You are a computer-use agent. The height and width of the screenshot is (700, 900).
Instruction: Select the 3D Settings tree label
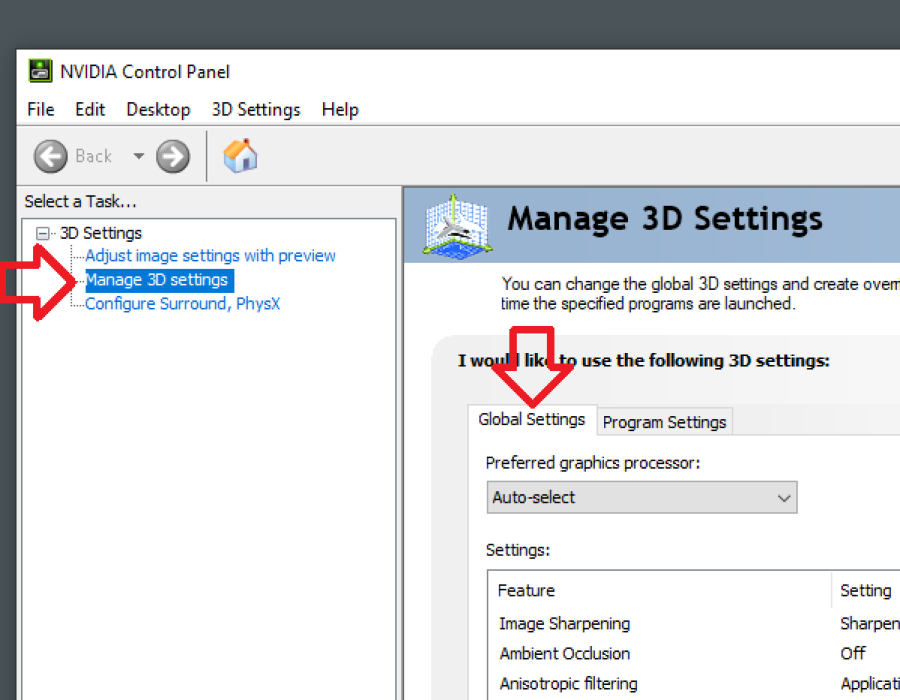pos(101,233)
